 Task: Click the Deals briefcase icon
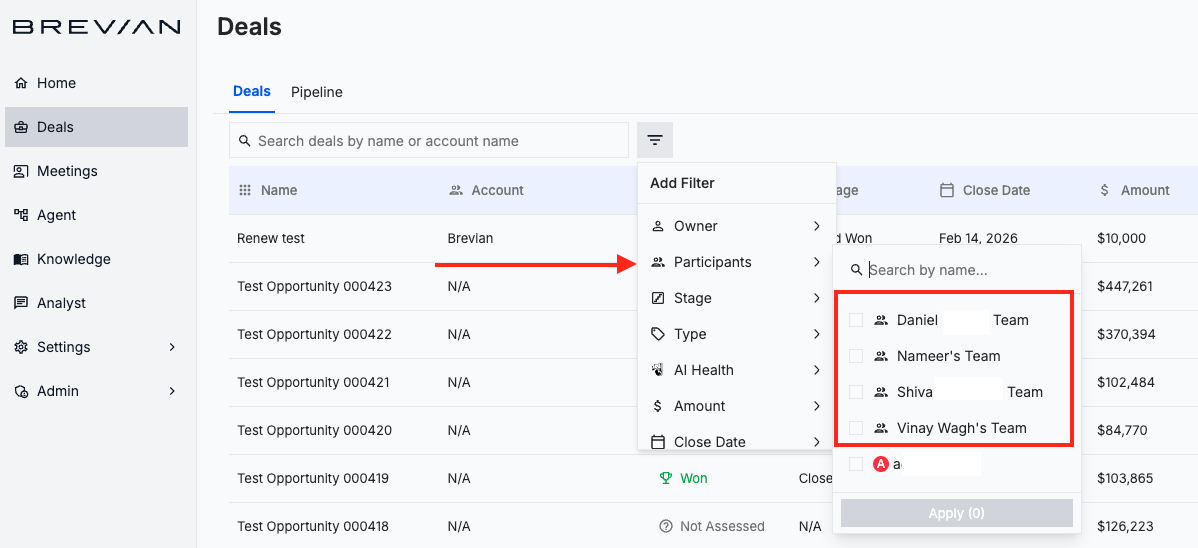[21, 127]
